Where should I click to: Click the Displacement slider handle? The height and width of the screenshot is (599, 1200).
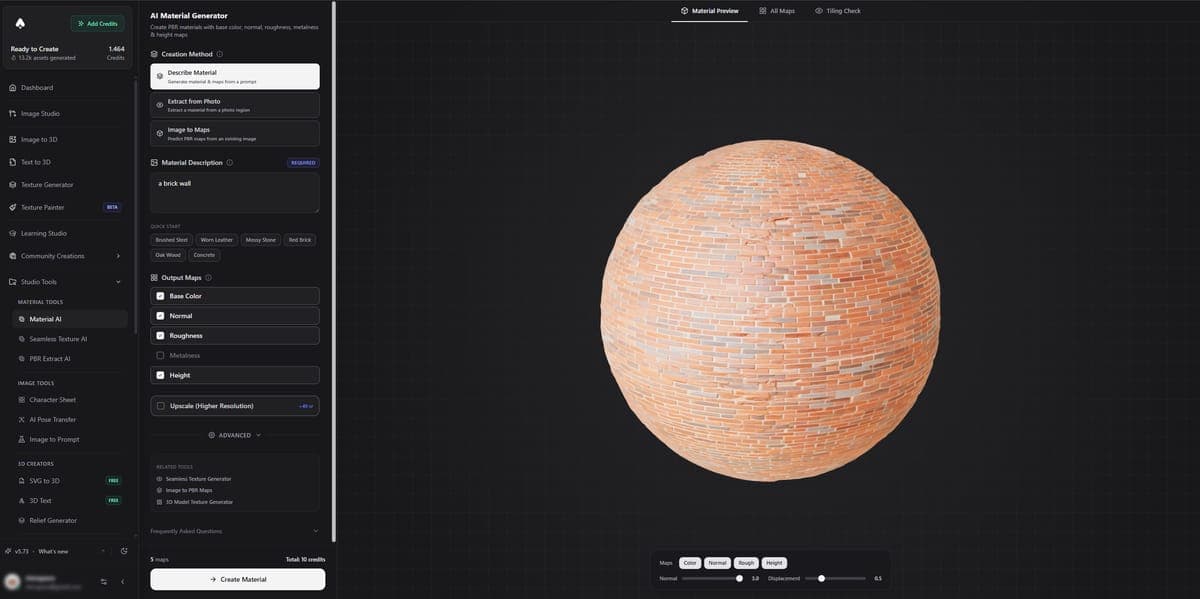[821, 578]
